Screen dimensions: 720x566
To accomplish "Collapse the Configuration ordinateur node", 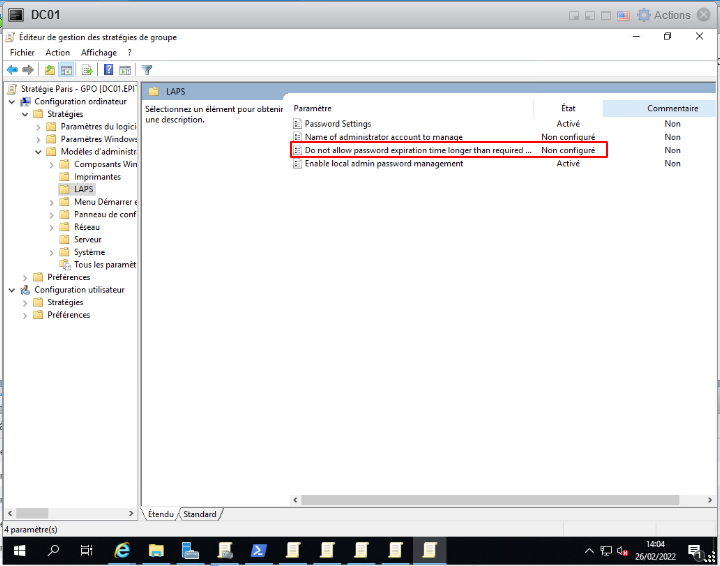I will point(12,102).
